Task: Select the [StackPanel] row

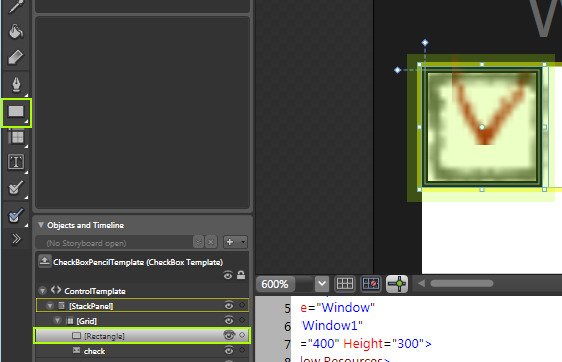Action: pyautogui.click(x=142, y=305)
